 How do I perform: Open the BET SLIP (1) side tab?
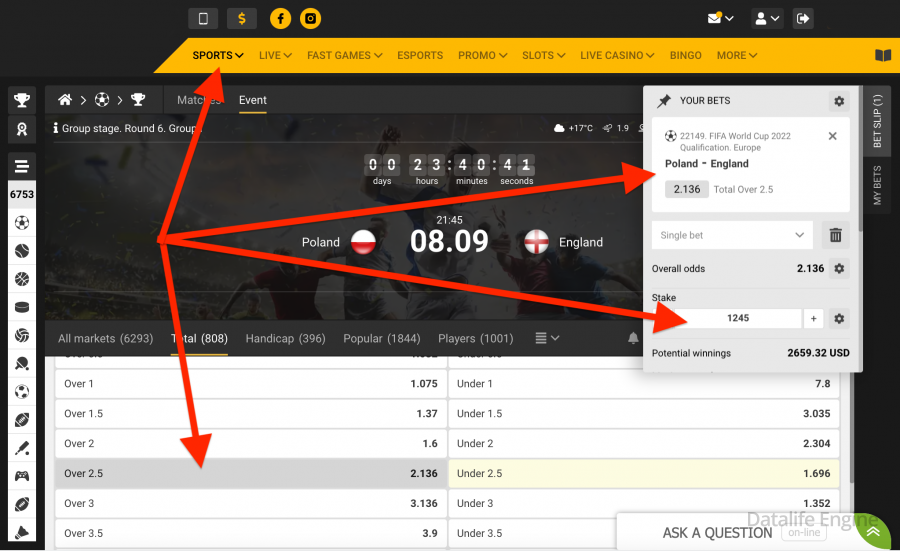[x=877, y=121]
